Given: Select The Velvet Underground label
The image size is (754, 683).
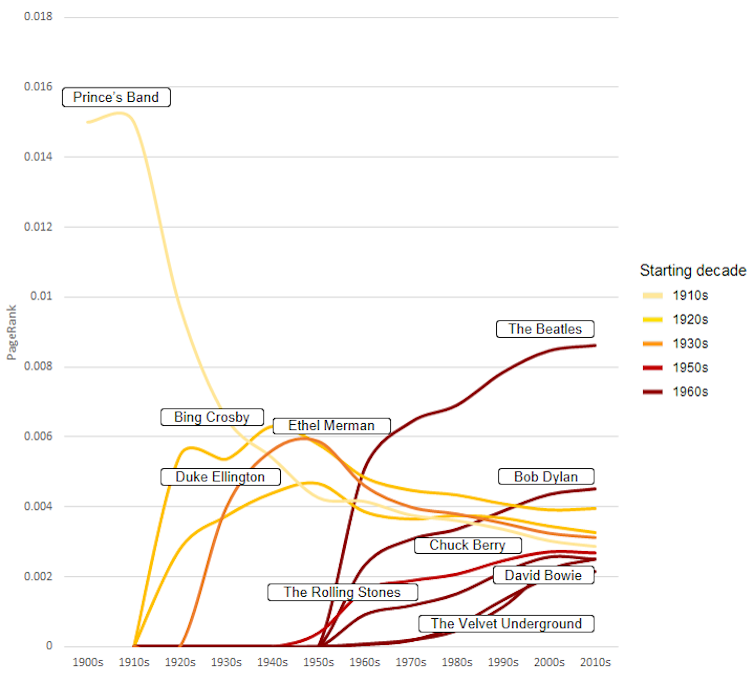Looking at the screenshot, I should pyautogui.click(x=506, y=624).
